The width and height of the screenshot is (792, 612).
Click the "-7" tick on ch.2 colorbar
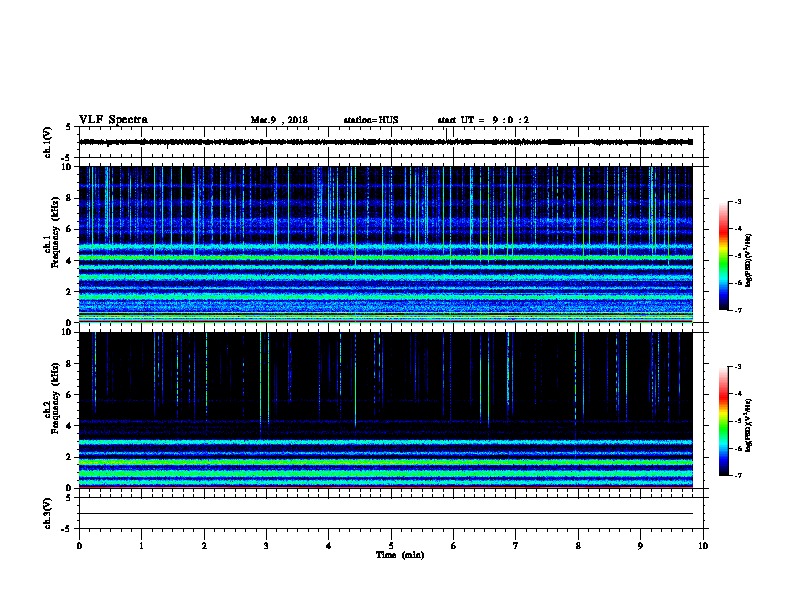tap(738, 476)
